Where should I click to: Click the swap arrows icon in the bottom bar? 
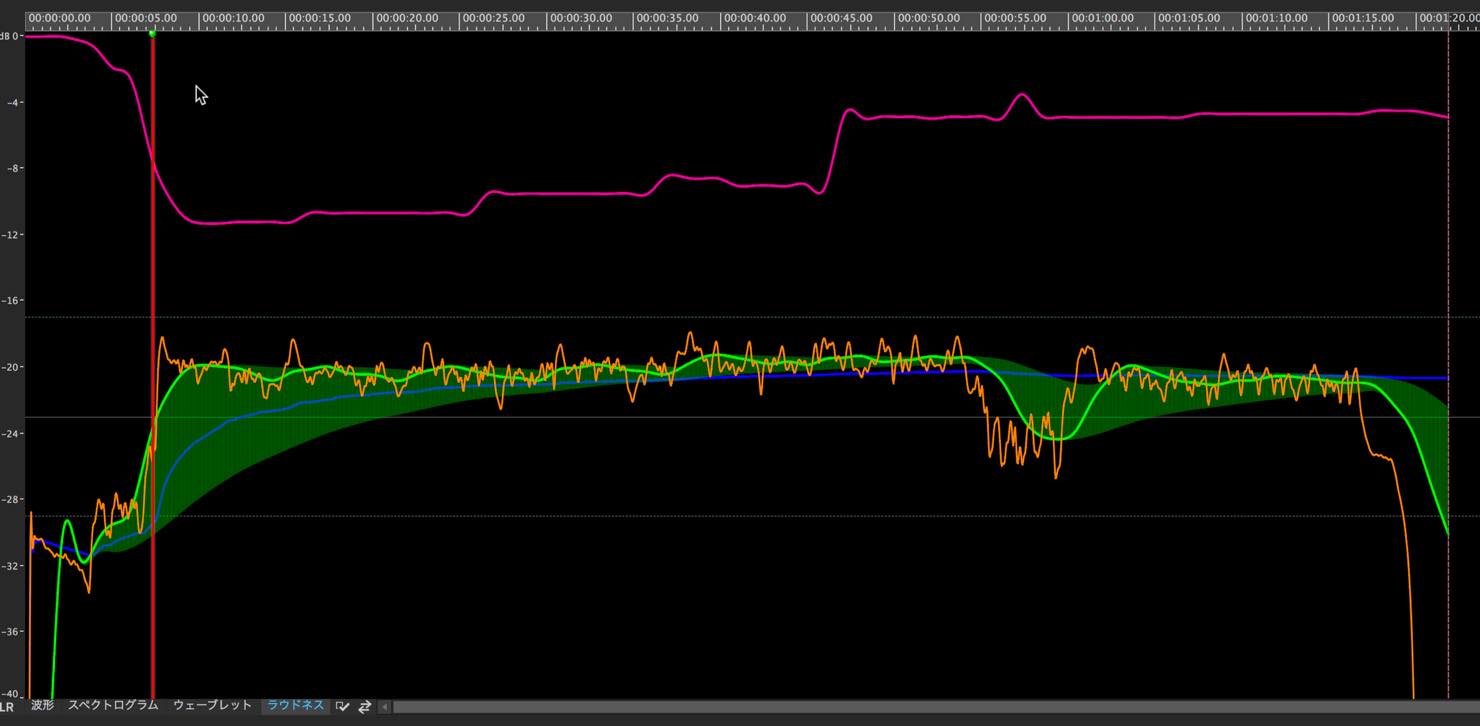364,706
